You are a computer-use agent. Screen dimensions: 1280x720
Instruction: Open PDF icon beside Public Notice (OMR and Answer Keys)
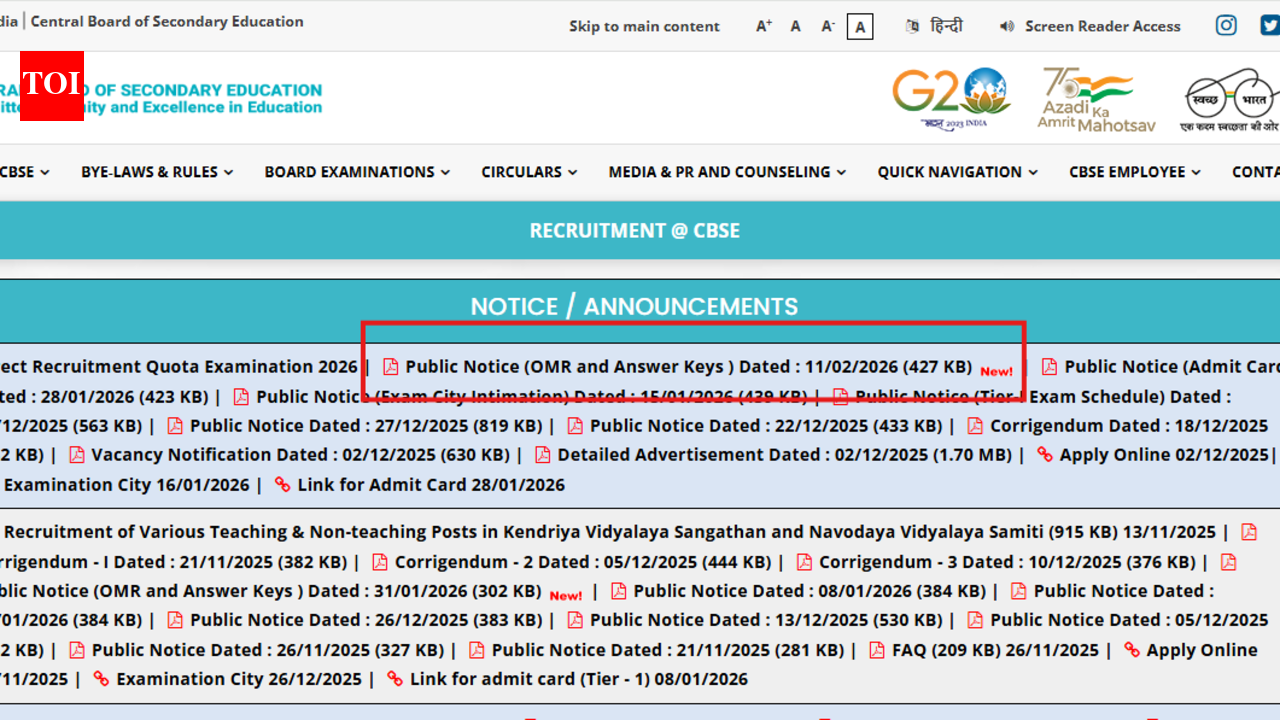[x=389, y=367]
